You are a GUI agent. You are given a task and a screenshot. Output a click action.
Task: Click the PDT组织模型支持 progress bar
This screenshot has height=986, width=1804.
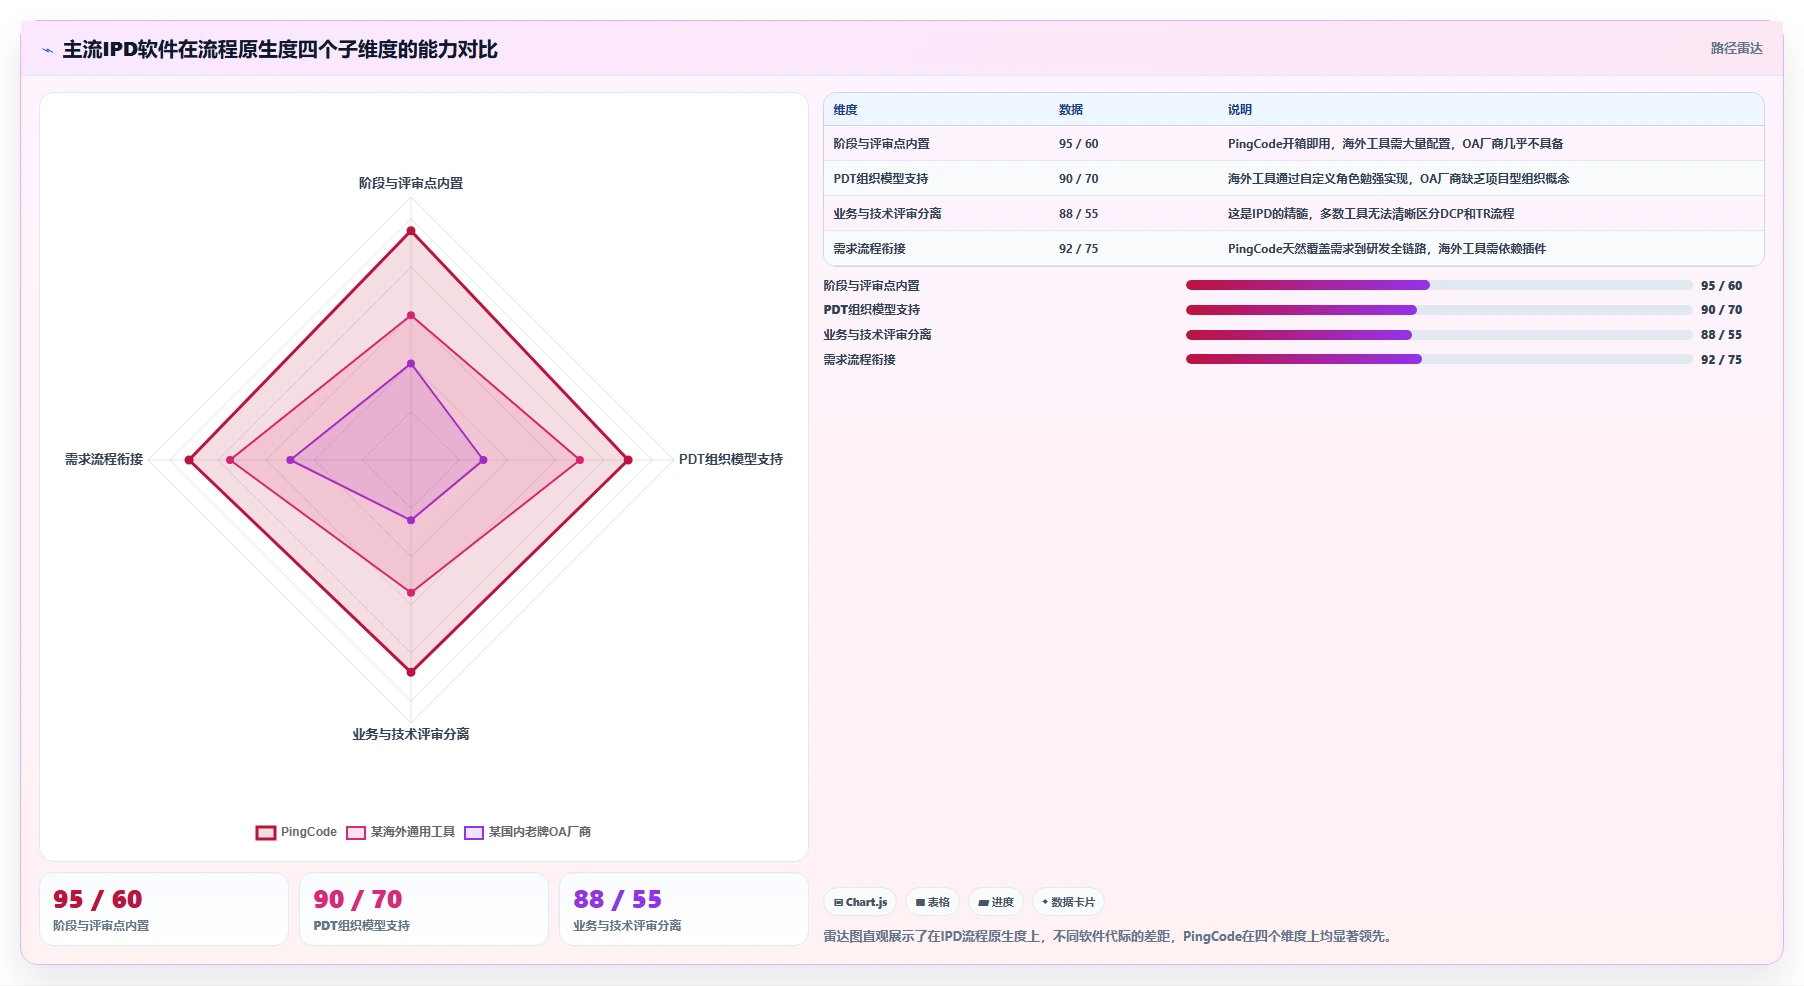pyautogui.click(x=1439, y=310)
